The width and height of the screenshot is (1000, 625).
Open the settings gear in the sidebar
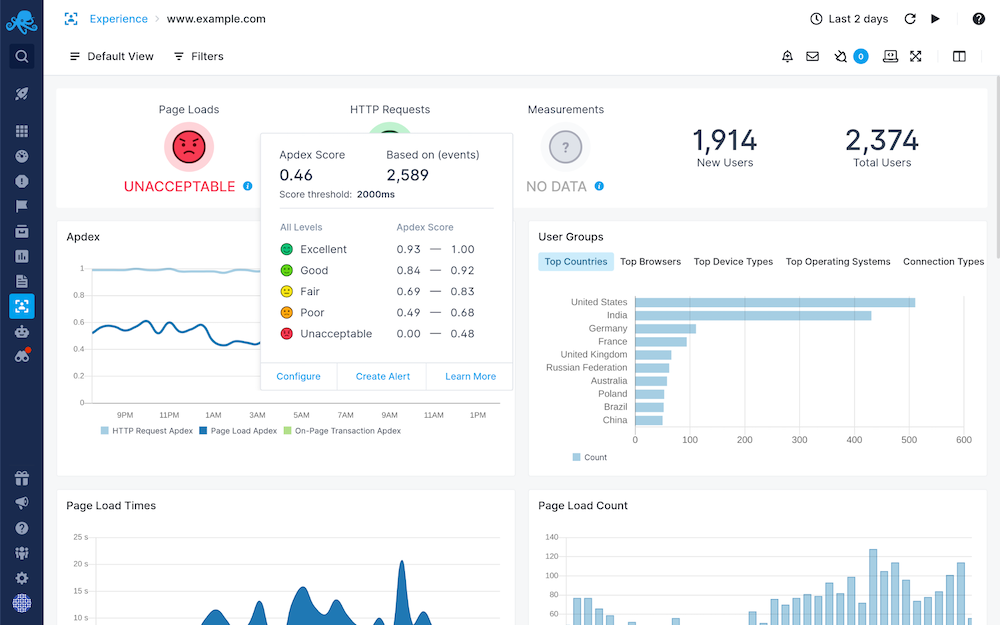pos(22,578)
